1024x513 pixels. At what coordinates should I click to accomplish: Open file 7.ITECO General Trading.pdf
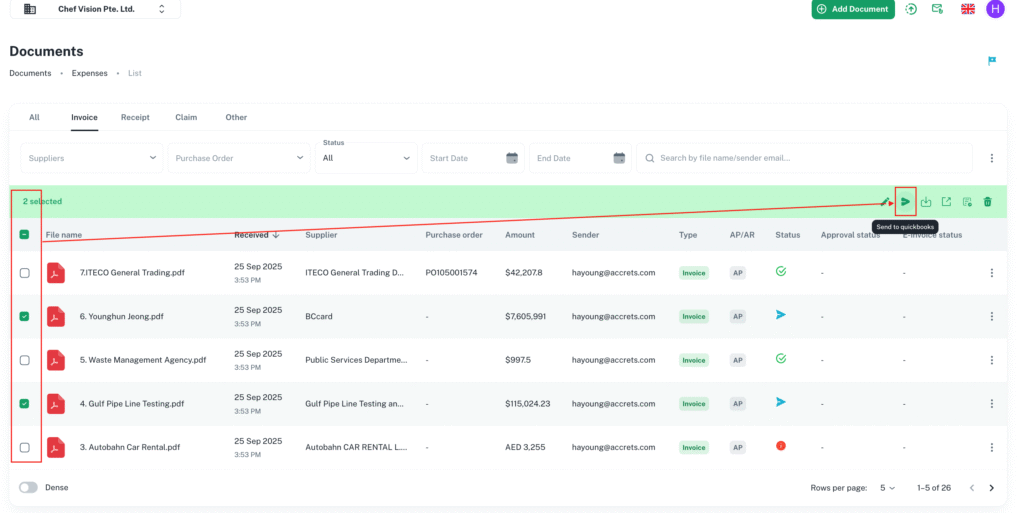132,273
